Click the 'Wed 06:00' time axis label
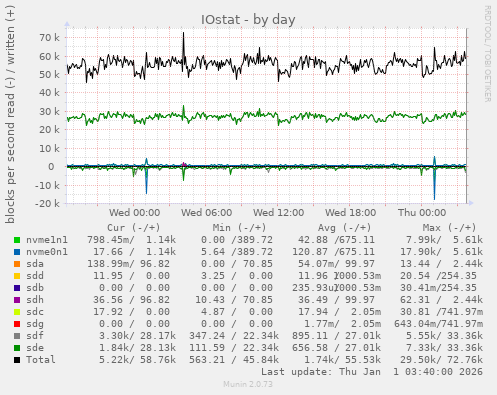Viewport: 497px width, 395px height. (206, 213)
